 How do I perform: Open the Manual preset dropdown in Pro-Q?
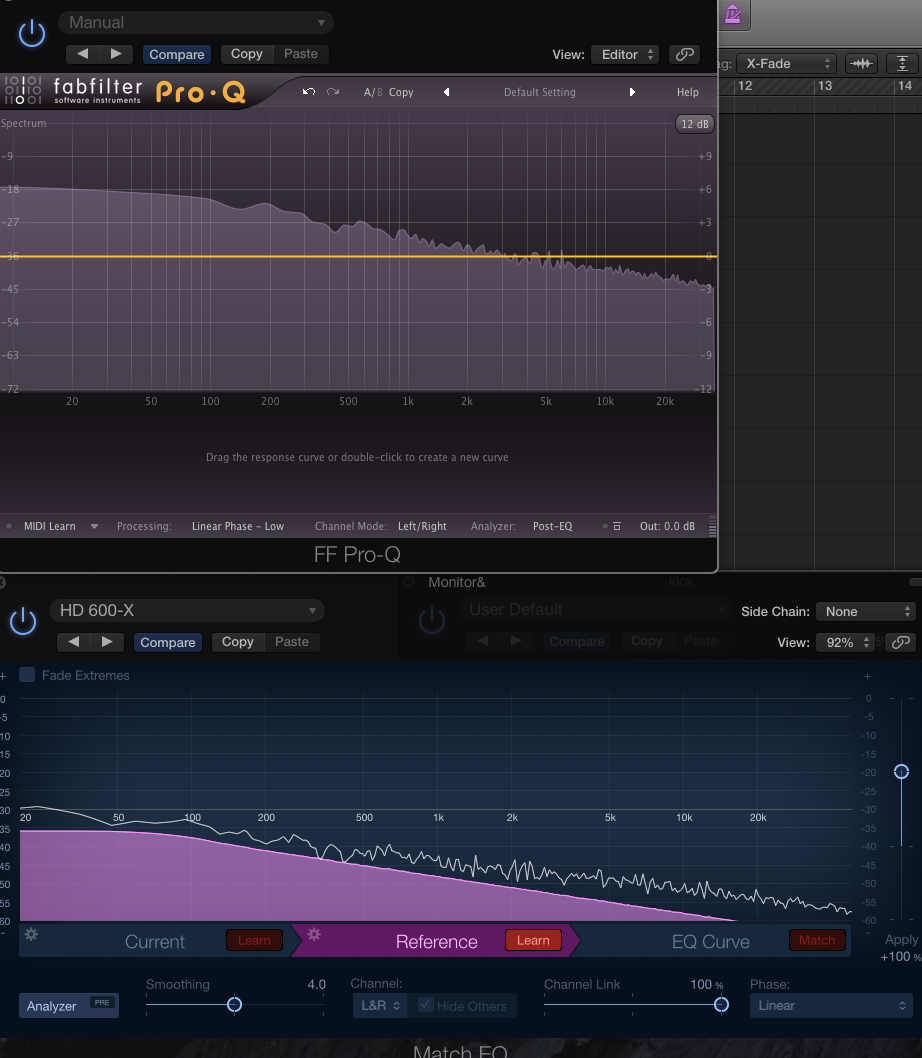(196, 22)
